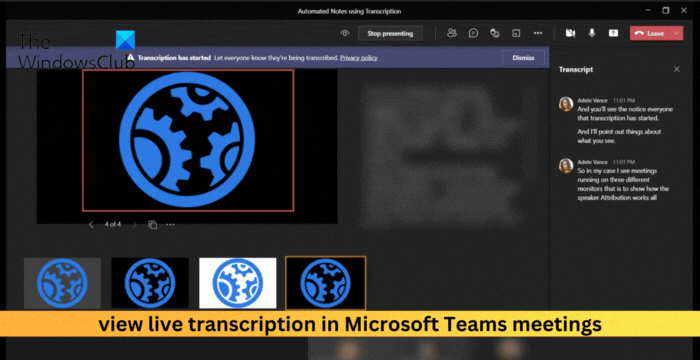
Task: Dismiss the transcription notification banner
Action: tap(523, 58)
